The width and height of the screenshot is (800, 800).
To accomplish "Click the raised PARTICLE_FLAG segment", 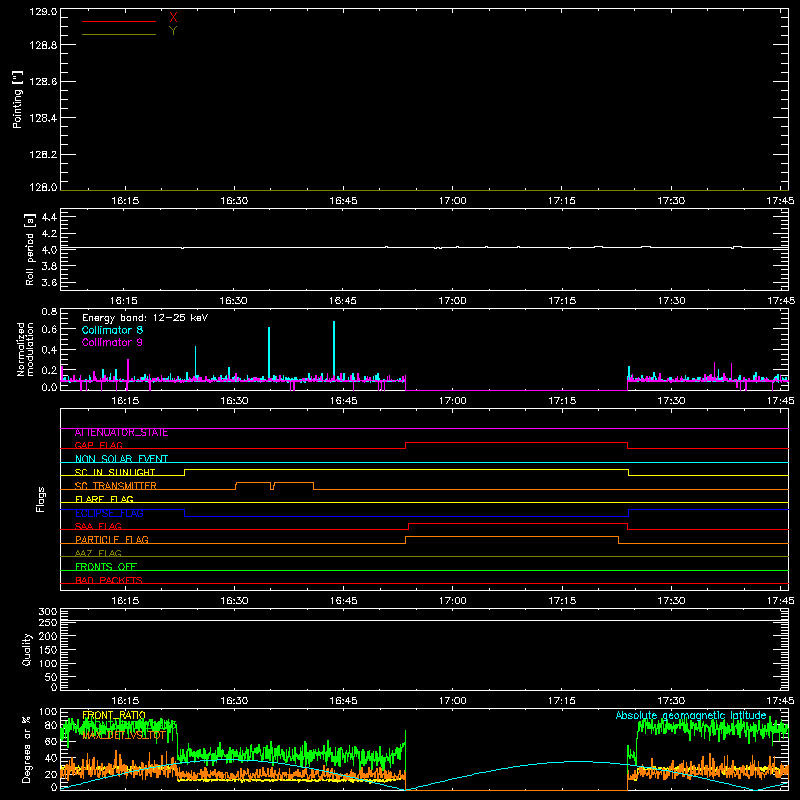I will click(x=512, y=537).
